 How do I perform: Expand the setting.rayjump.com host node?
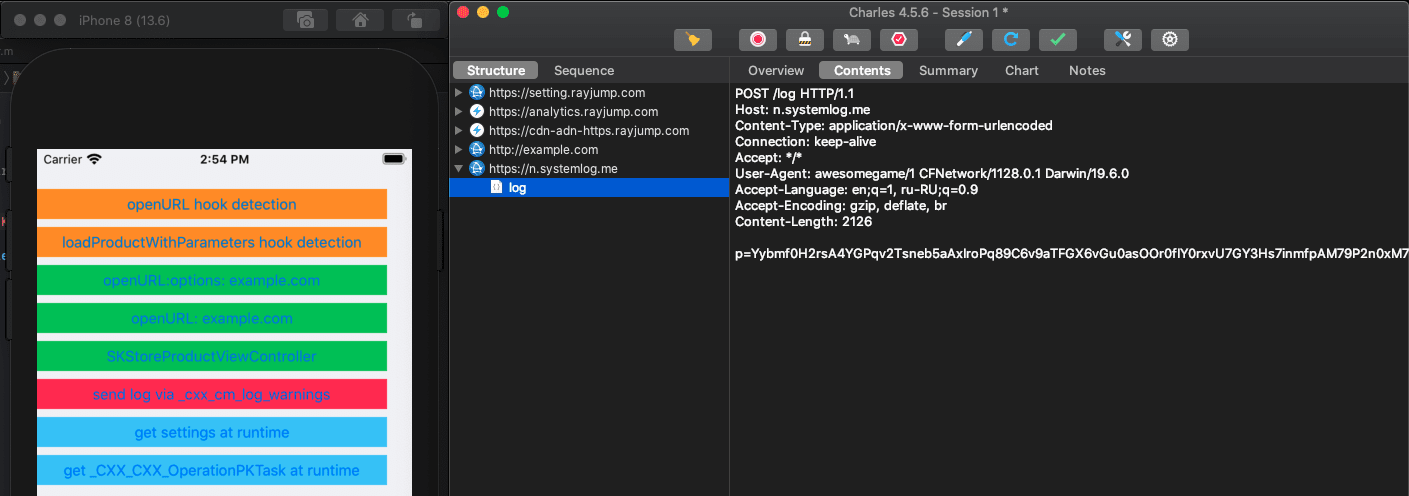tap(459, 92)
